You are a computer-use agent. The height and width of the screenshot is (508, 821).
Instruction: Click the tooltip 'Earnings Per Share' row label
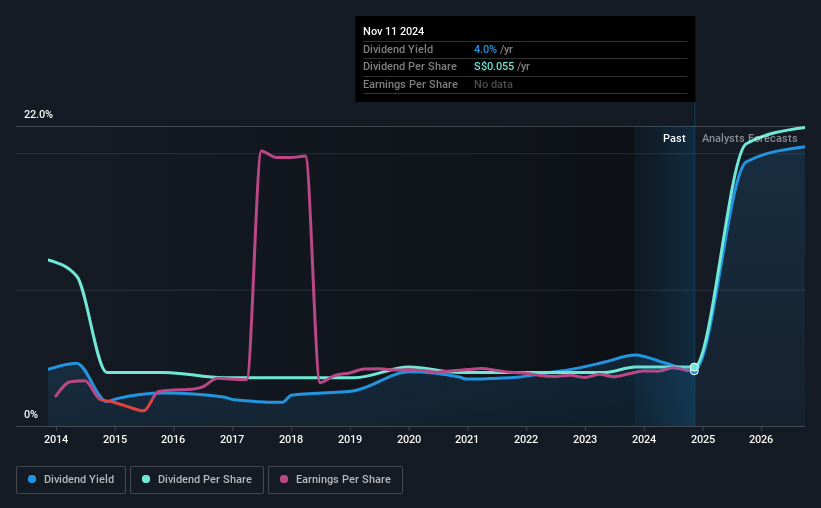click(x=410, y=84)
